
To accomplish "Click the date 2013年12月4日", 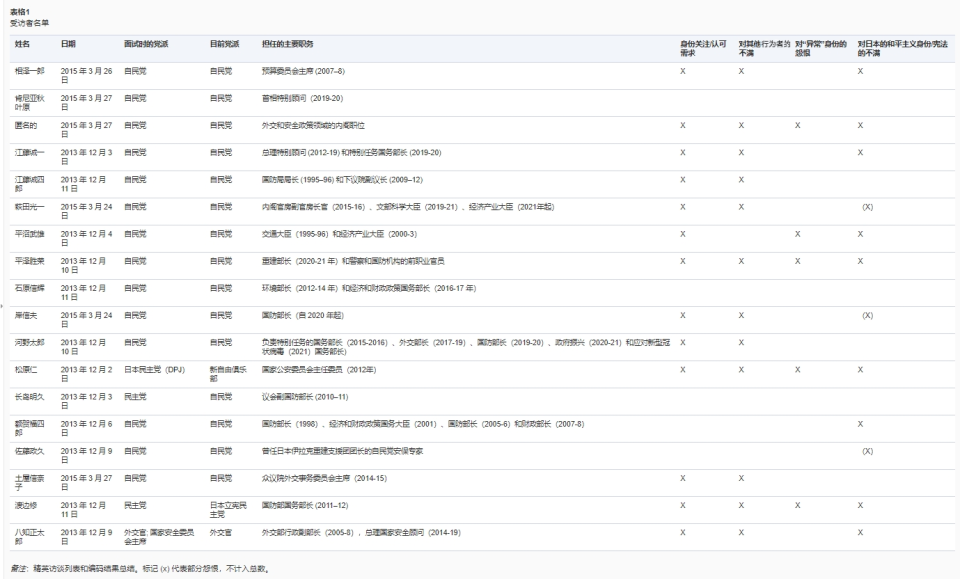I will pos(86,238).
